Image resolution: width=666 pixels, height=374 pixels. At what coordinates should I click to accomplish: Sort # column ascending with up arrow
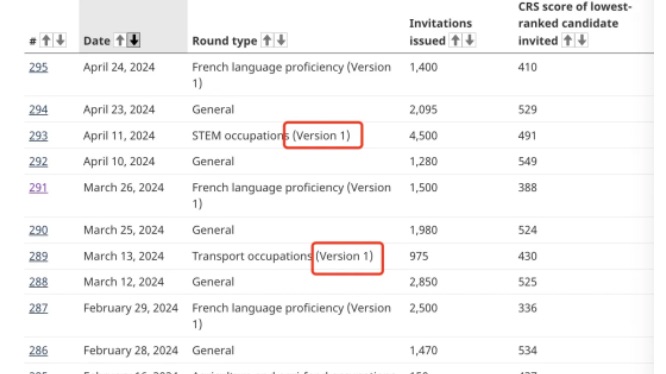pos(46,40)
